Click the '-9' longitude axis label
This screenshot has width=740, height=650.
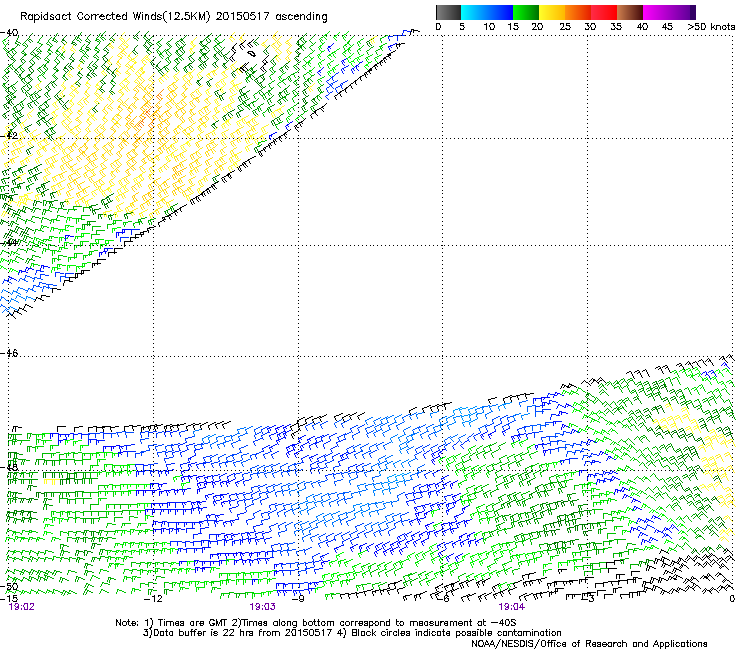point(298,599)
